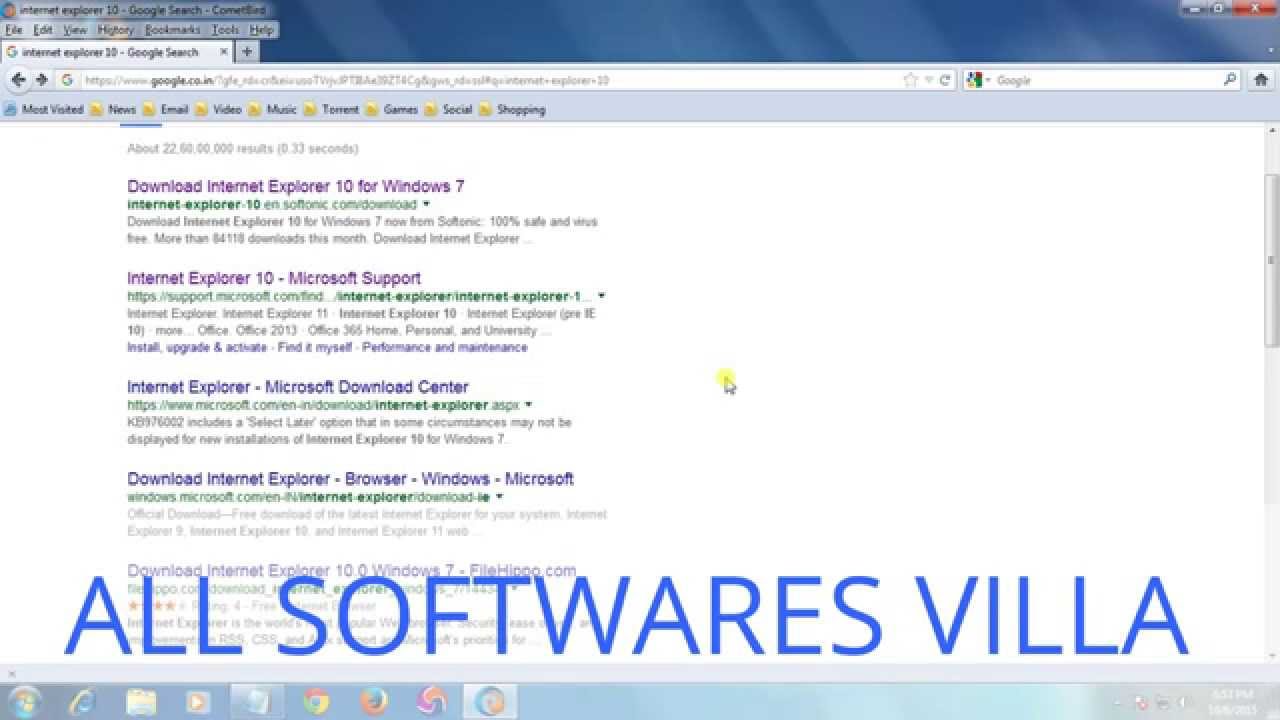Launch Google Chrome from the taskbar
1280x720 pixels.
316,701
